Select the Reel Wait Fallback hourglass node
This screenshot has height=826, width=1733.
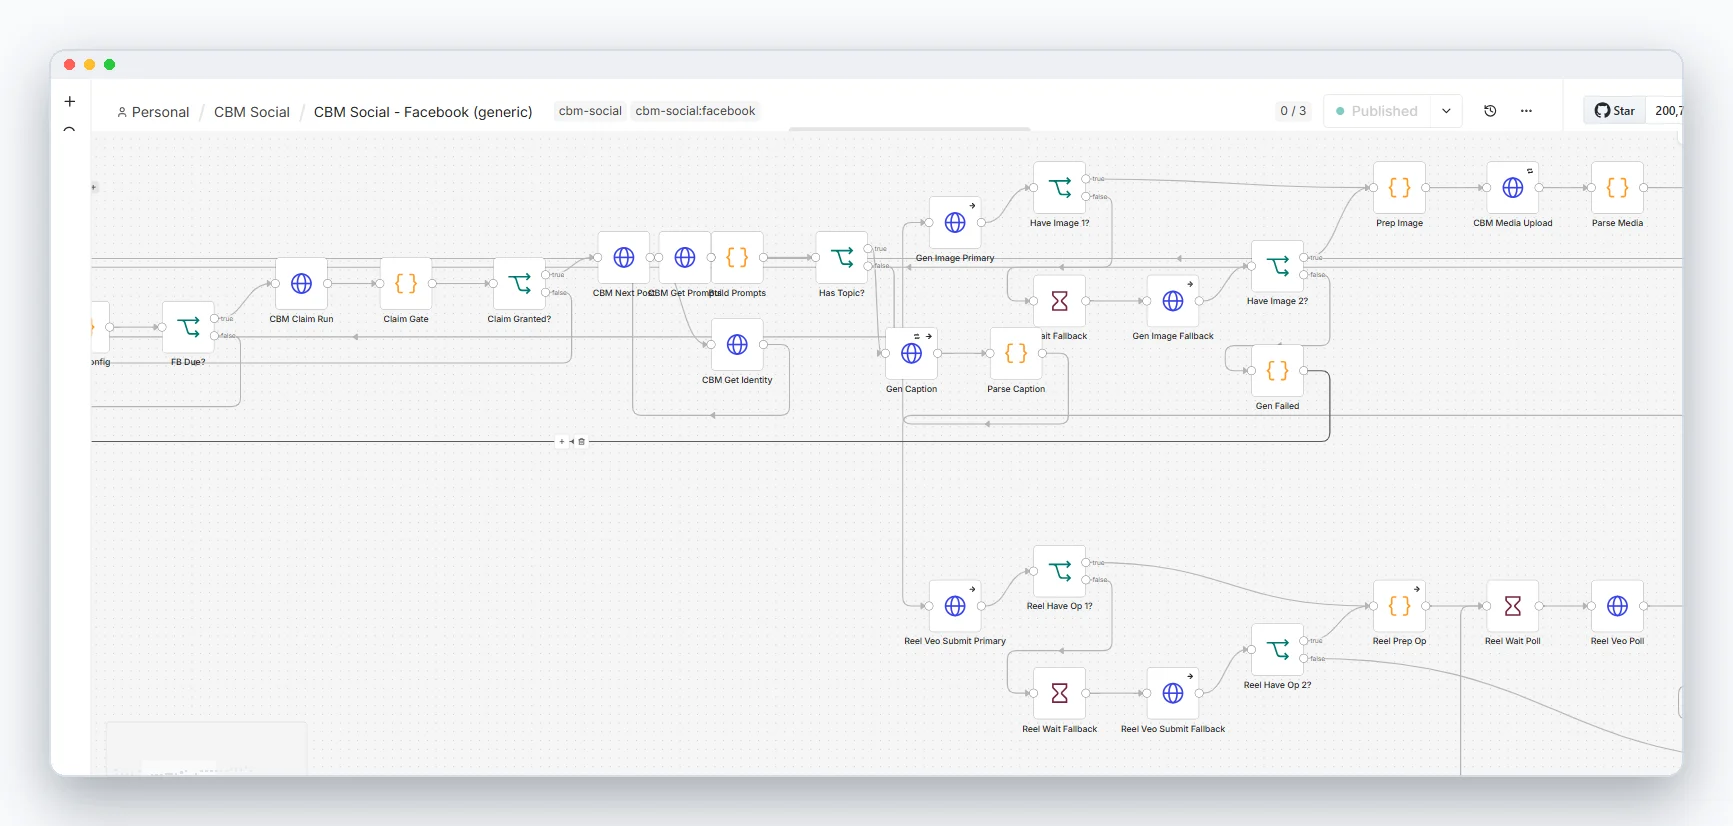coord(1060,693)
